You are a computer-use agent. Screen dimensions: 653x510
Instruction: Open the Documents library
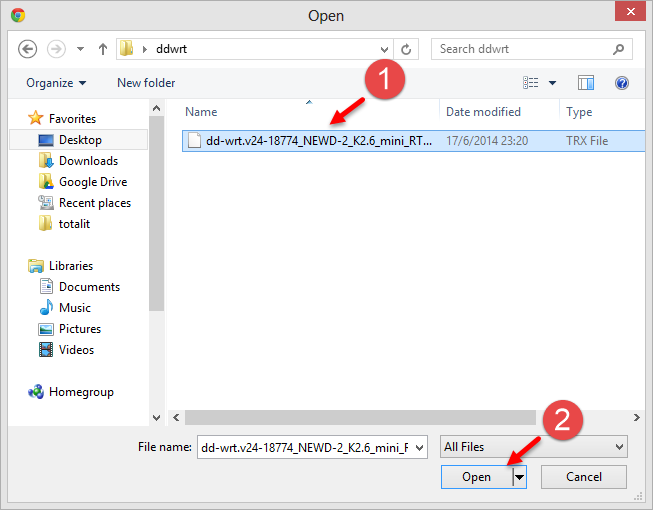(x=89, y=287)
